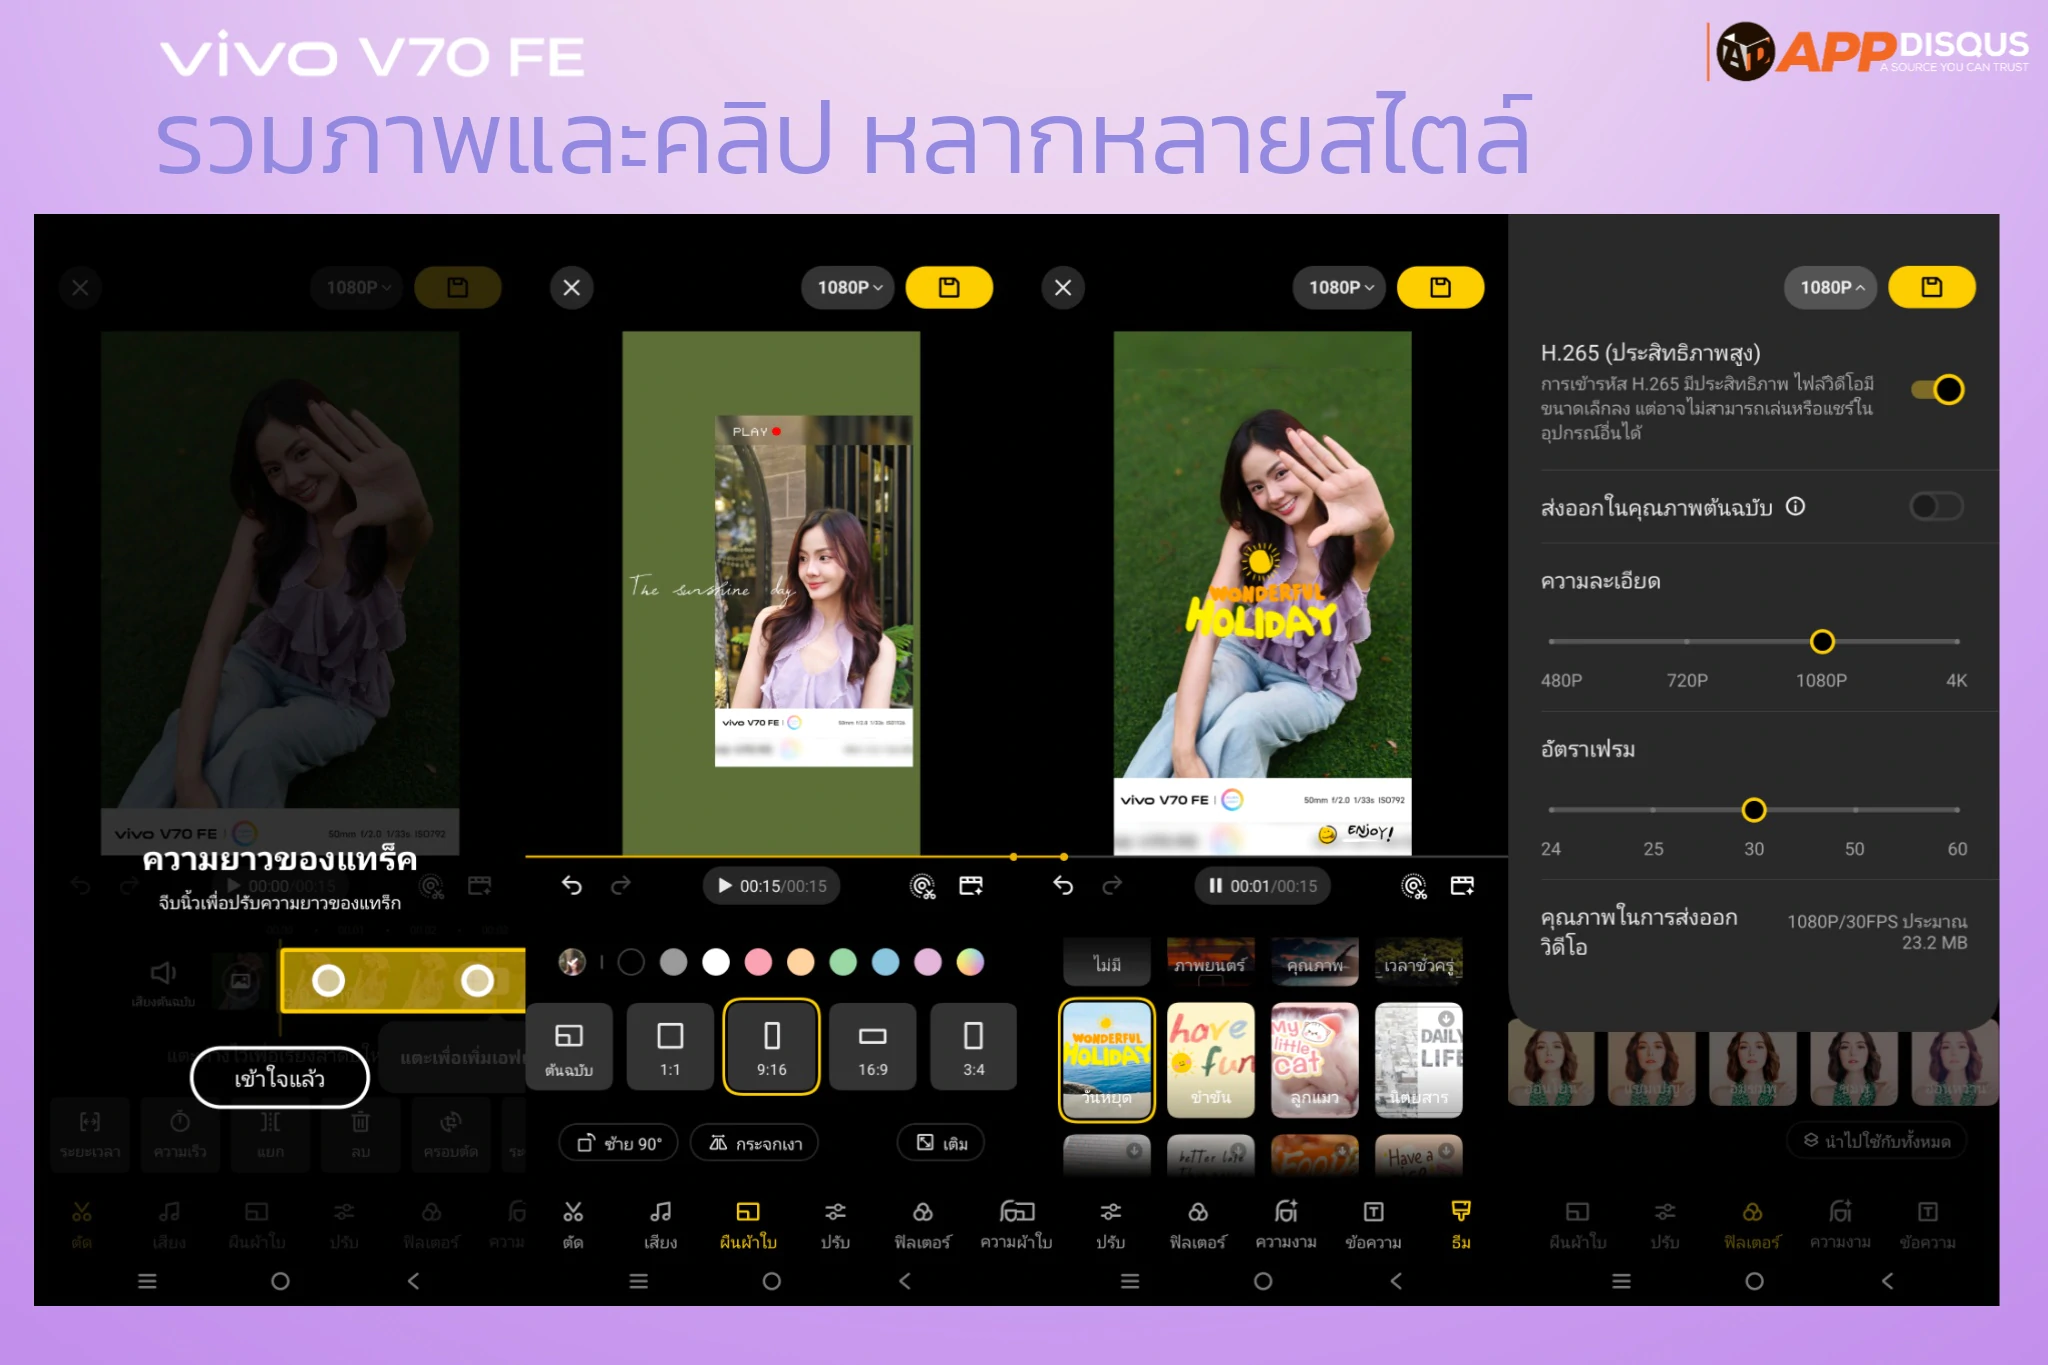The width and height of the screenshot is (2048, 1365).
Task: Select the Wonderful Holiday theme thumbnail
Action: pyautogui.click(x=1106, y=1060)
